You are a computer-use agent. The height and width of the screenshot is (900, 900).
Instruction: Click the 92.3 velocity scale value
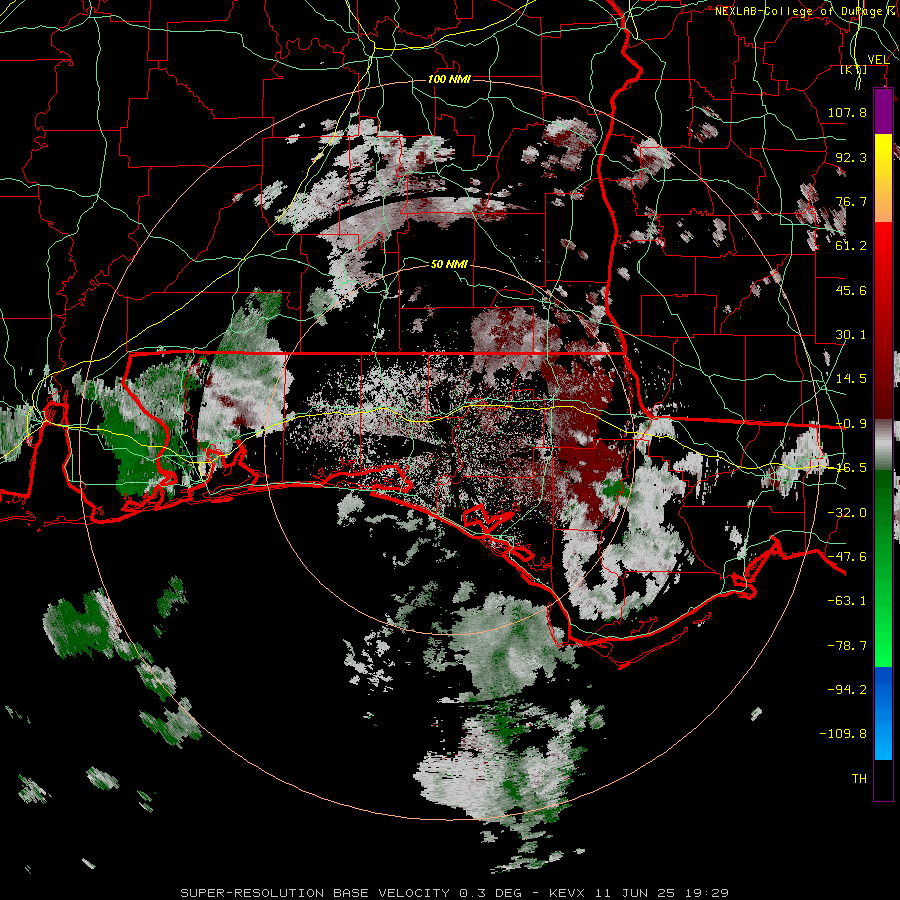point(851,157)
